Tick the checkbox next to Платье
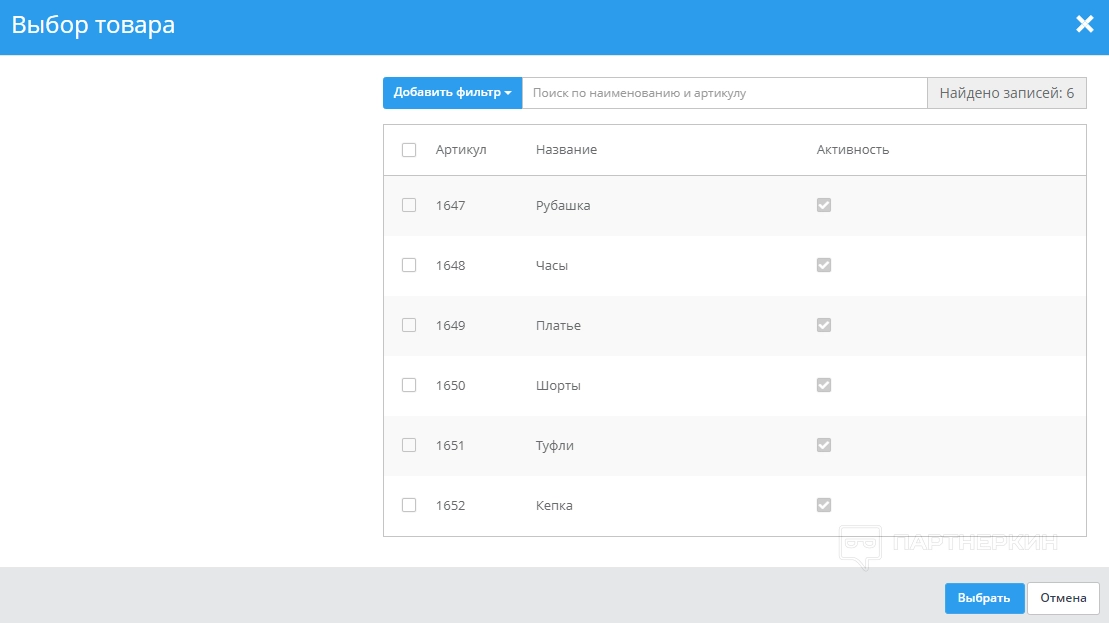Viewport: 1109px width, 623px height. (x=409, y=325)
